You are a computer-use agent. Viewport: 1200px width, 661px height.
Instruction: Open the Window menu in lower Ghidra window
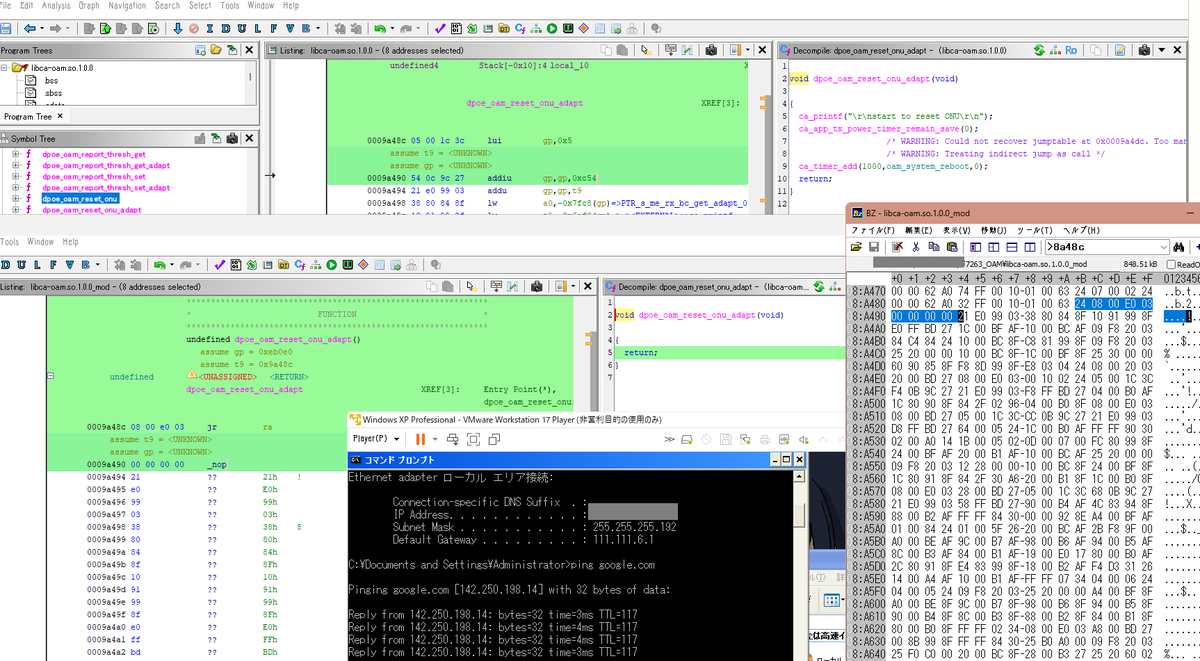[x=41, y=242]
